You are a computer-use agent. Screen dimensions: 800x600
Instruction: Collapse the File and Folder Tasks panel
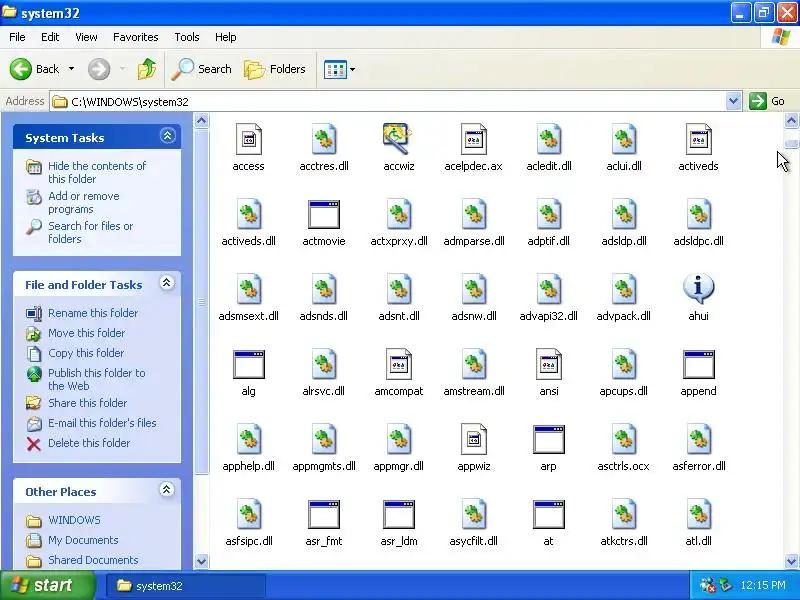tap(166, 283)
